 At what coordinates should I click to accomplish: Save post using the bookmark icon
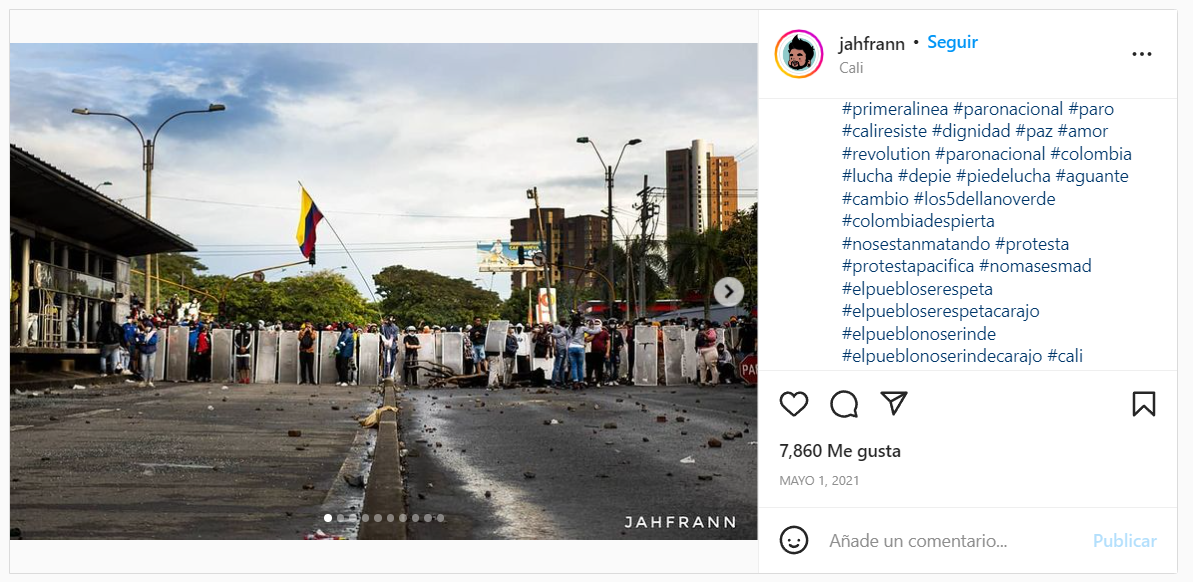click(1144, 404)
